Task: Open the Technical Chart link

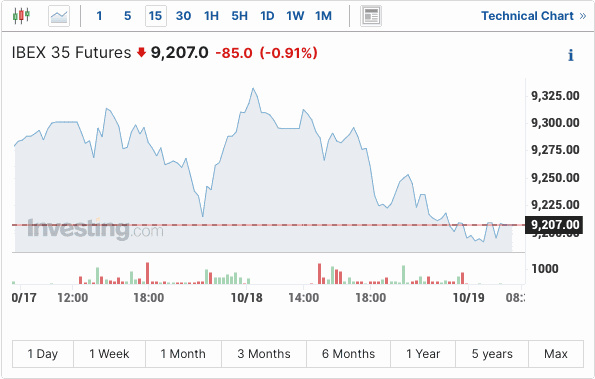Action: click(x=534, y=16)
